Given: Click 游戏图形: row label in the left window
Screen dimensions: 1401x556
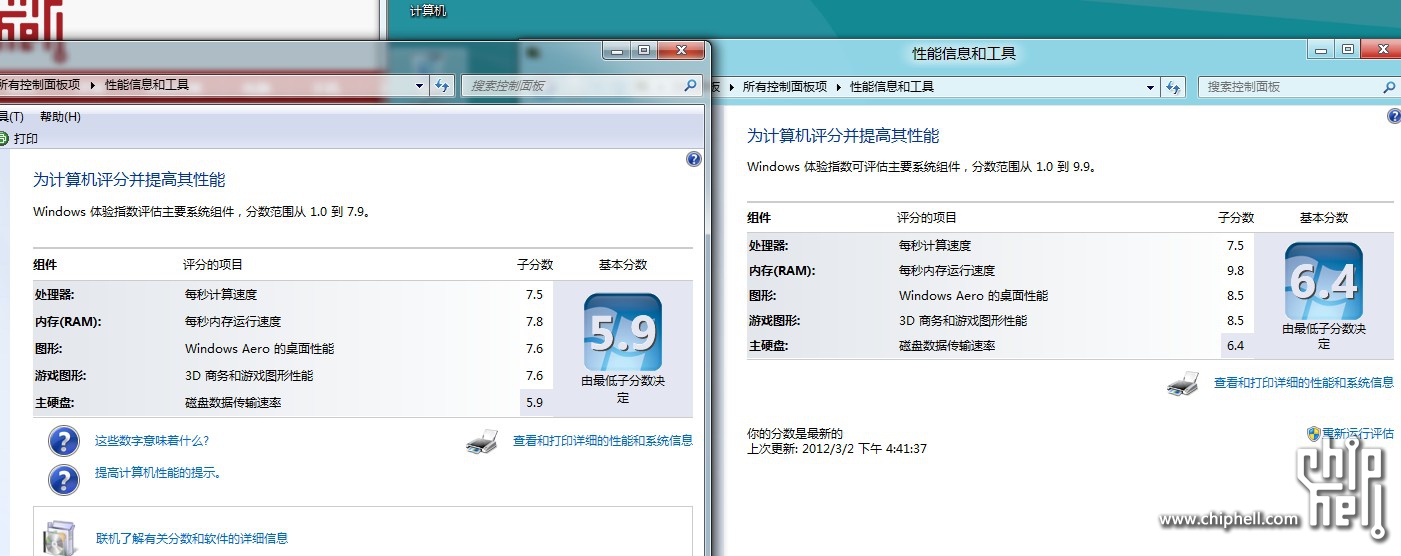Looking at the screenshot, I should tap(61, 376).
